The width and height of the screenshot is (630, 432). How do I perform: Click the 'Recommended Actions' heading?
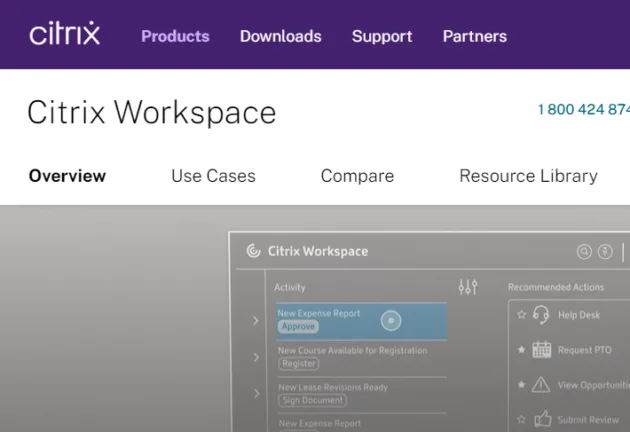[x=556, y=287]
